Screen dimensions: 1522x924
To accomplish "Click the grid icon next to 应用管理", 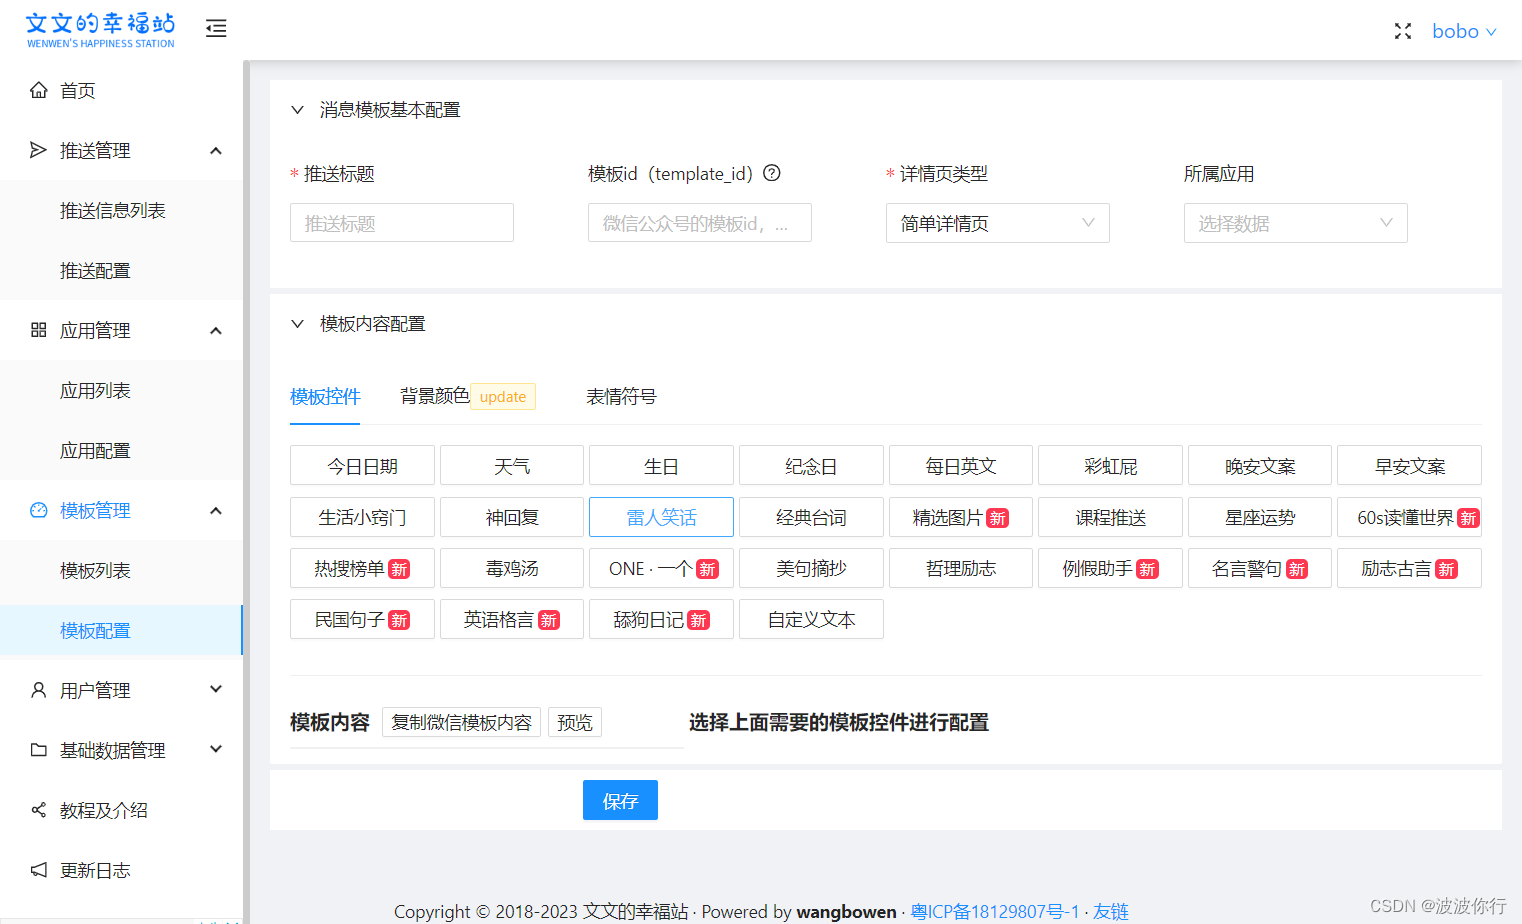I will pyautogui.click(x=39, y=330).
